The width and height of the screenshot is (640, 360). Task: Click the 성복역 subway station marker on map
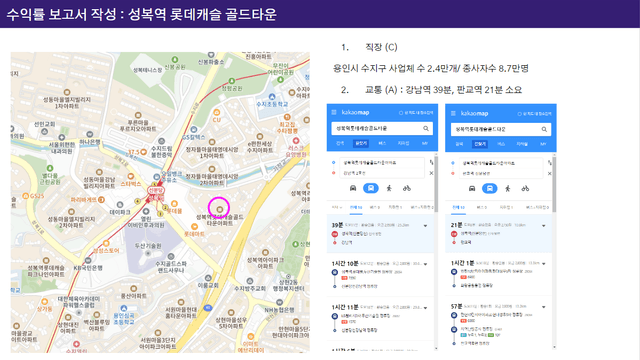click(156, 191)
